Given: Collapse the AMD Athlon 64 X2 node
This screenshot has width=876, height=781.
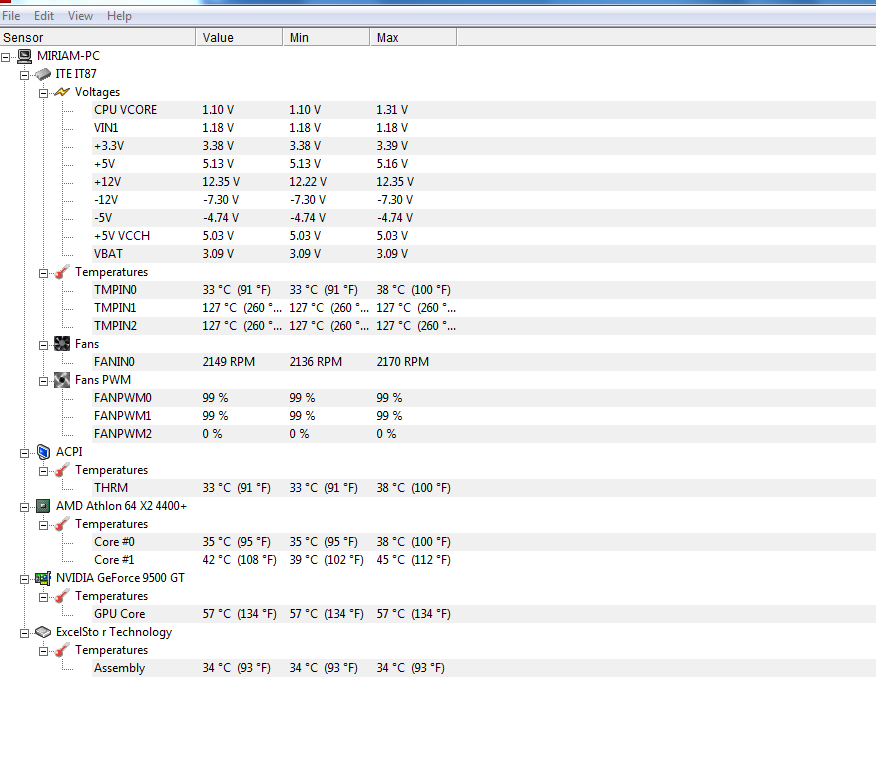Looking at the screenshot, I should point(25,507).
